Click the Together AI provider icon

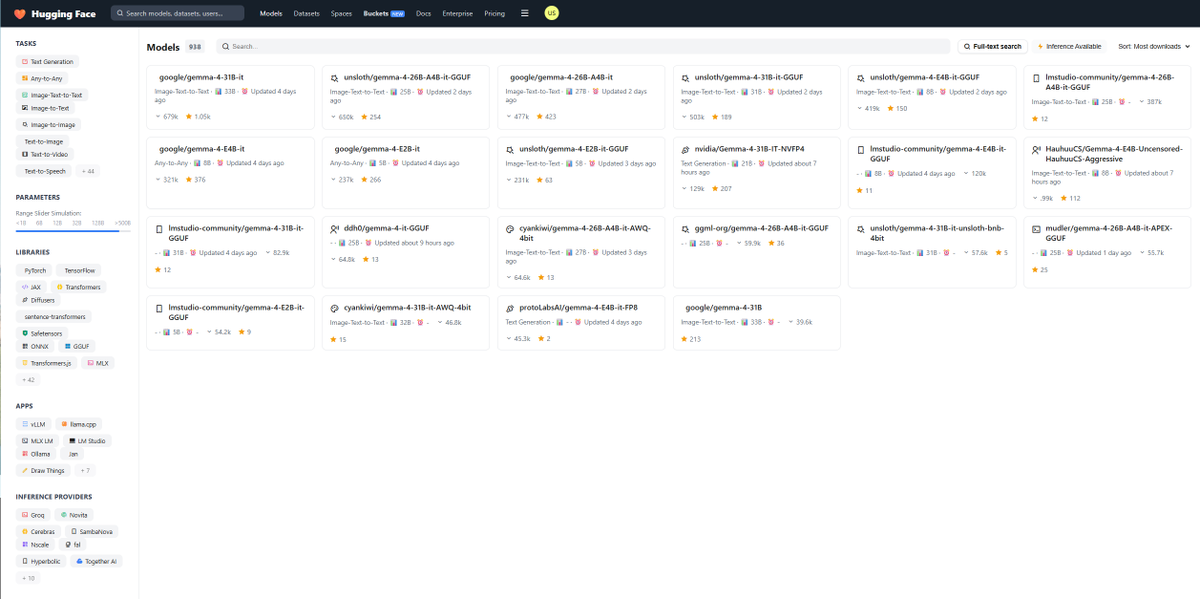point(78,561)
